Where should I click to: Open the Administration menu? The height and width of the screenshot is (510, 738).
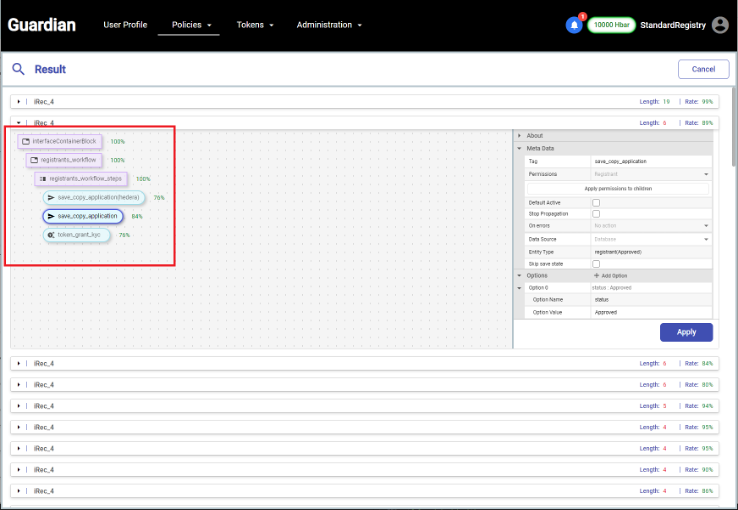[x=329, y=25]
